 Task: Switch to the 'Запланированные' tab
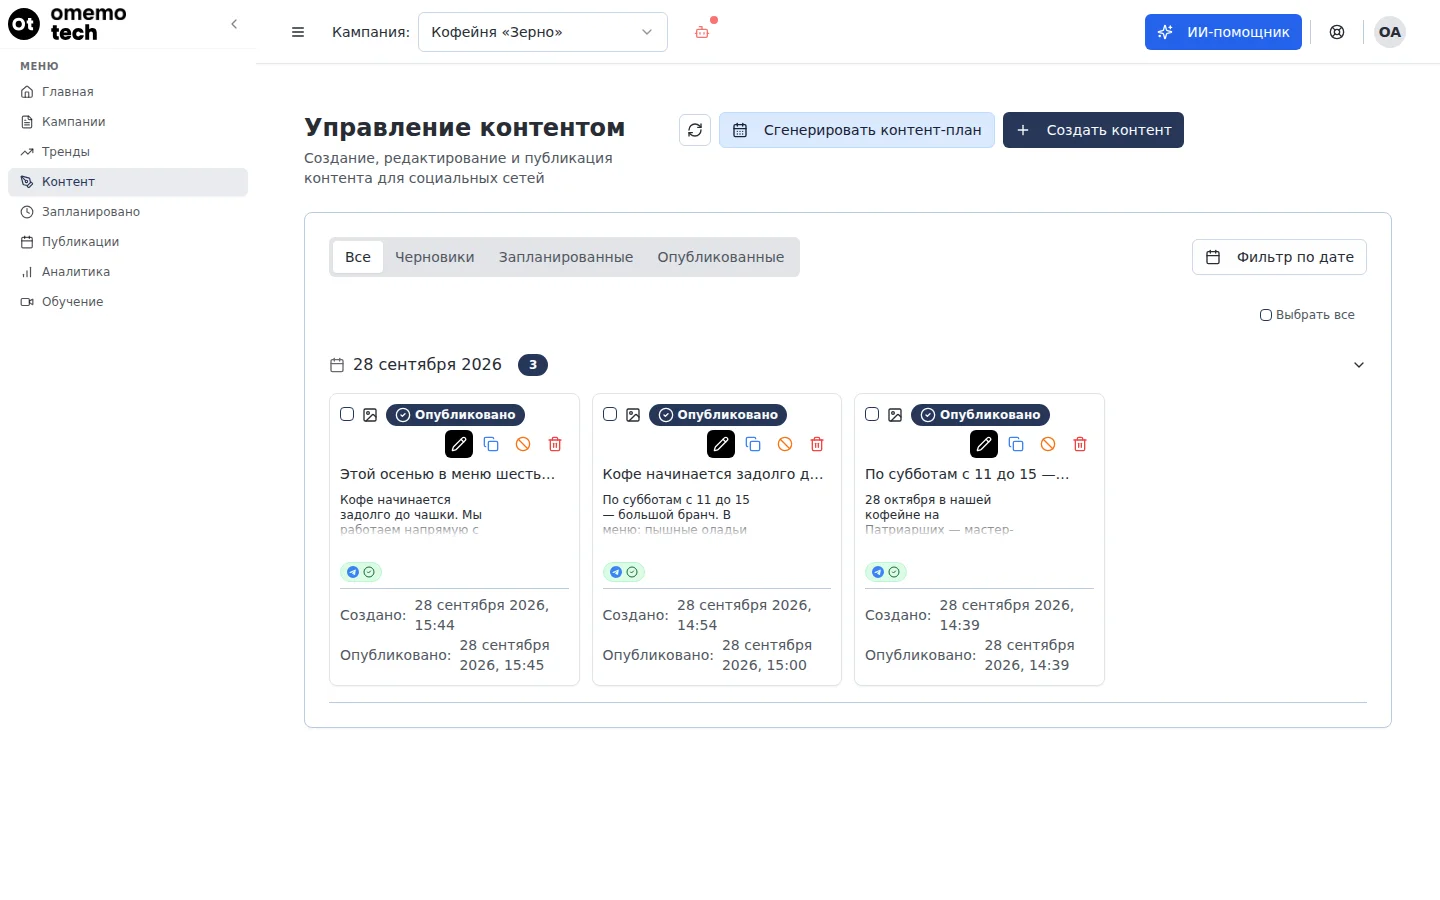pos(566,257)
